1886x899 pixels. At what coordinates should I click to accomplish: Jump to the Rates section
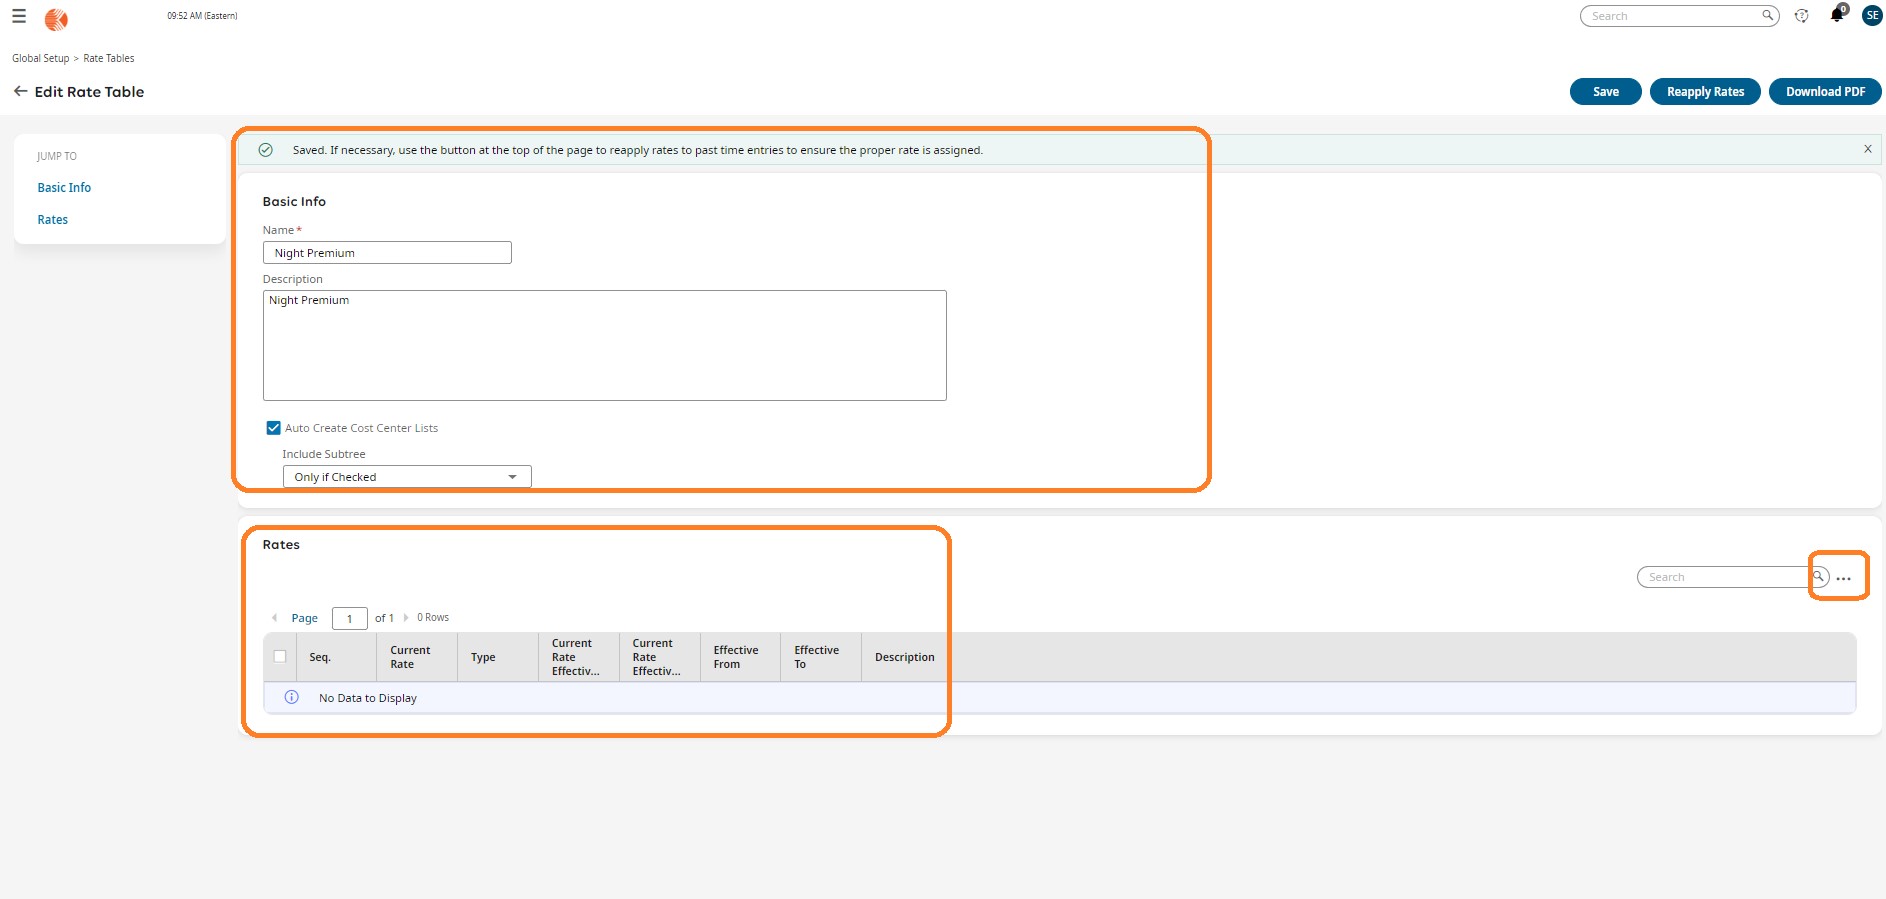[53, 220]
